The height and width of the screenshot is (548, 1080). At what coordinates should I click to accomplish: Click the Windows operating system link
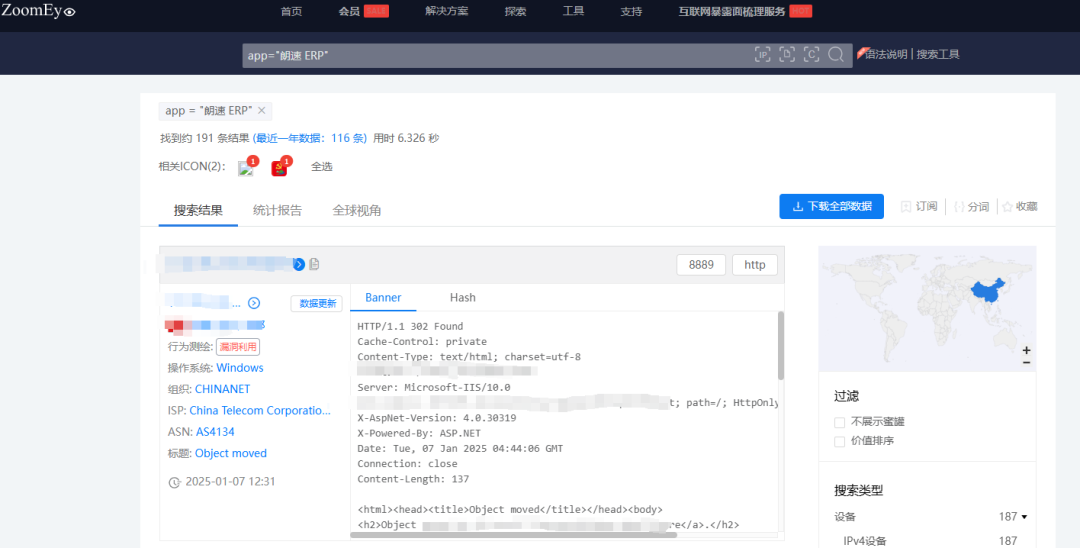pos(240,368)
